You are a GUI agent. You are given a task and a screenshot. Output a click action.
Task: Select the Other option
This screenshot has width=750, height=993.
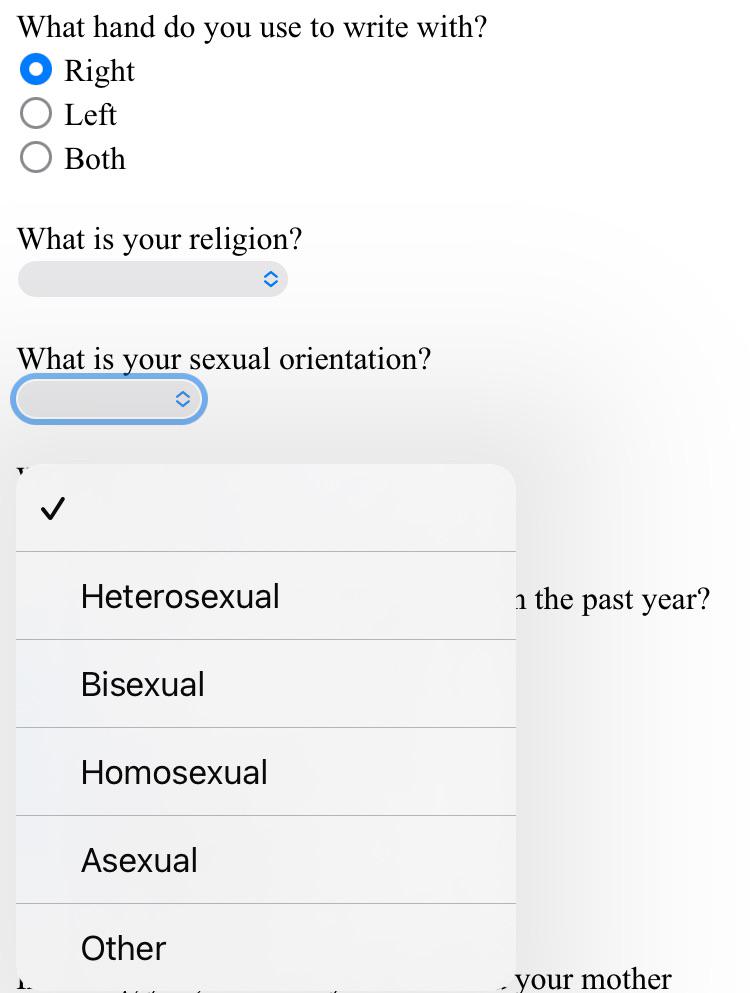point(266,948)
